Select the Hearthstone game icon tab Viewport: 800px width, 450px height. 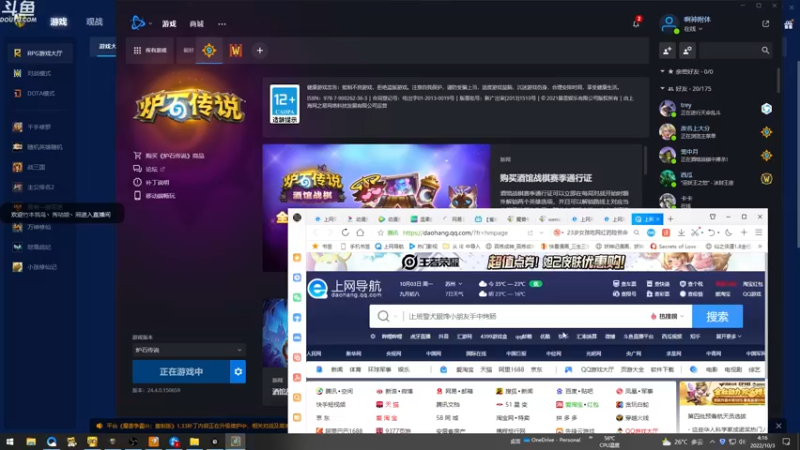point(209,51)
